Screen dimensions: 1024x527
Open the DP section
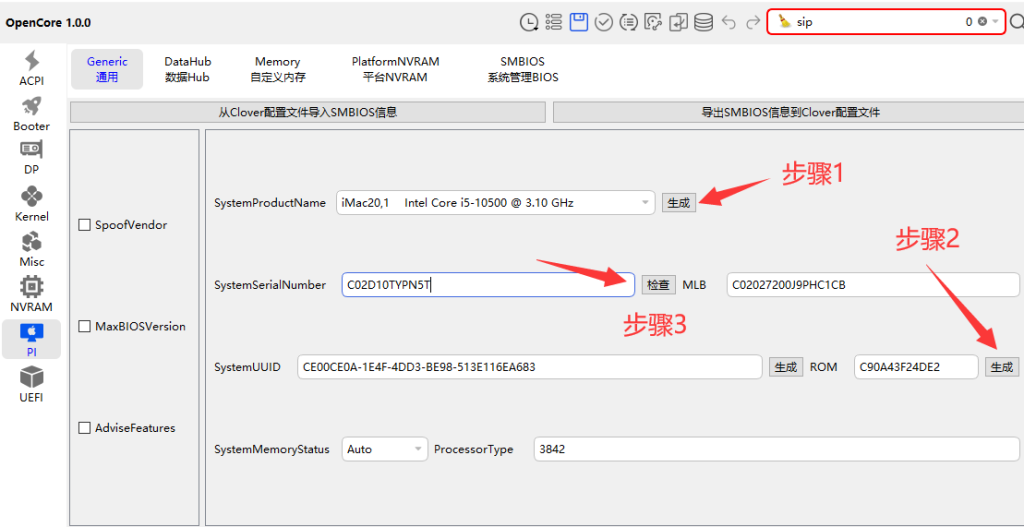tap(31, 158)
